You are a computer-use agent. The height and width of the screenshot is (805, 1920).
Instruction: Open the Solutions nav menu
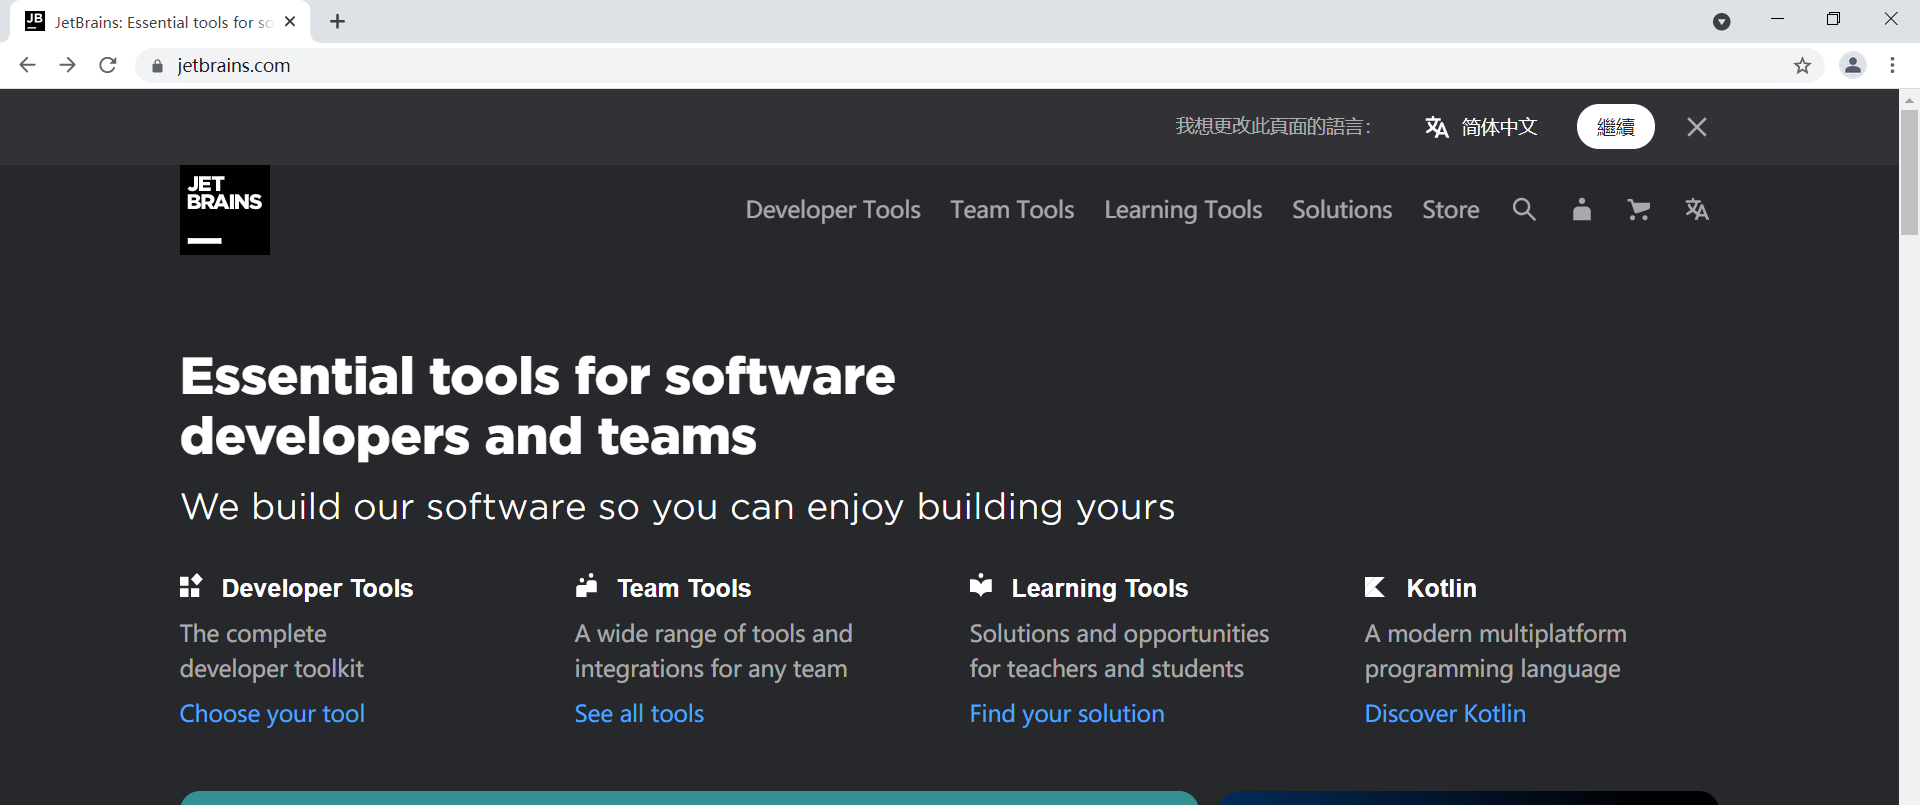(x=1342, y=210)
